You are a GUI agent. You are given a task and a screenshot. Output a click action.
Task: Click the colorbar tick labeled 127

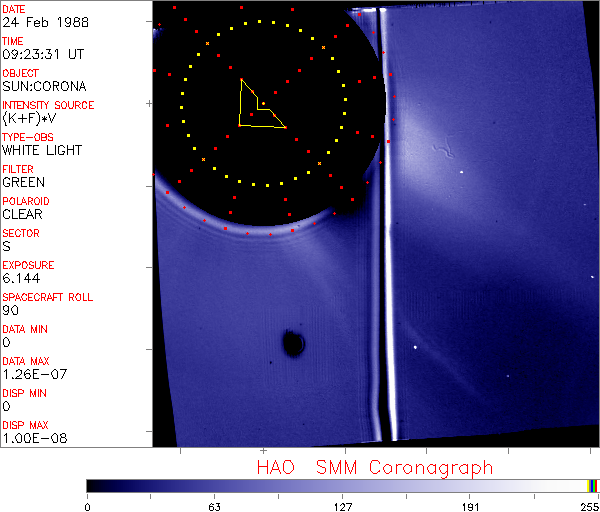pyautogui.click(x=342, y=507)
